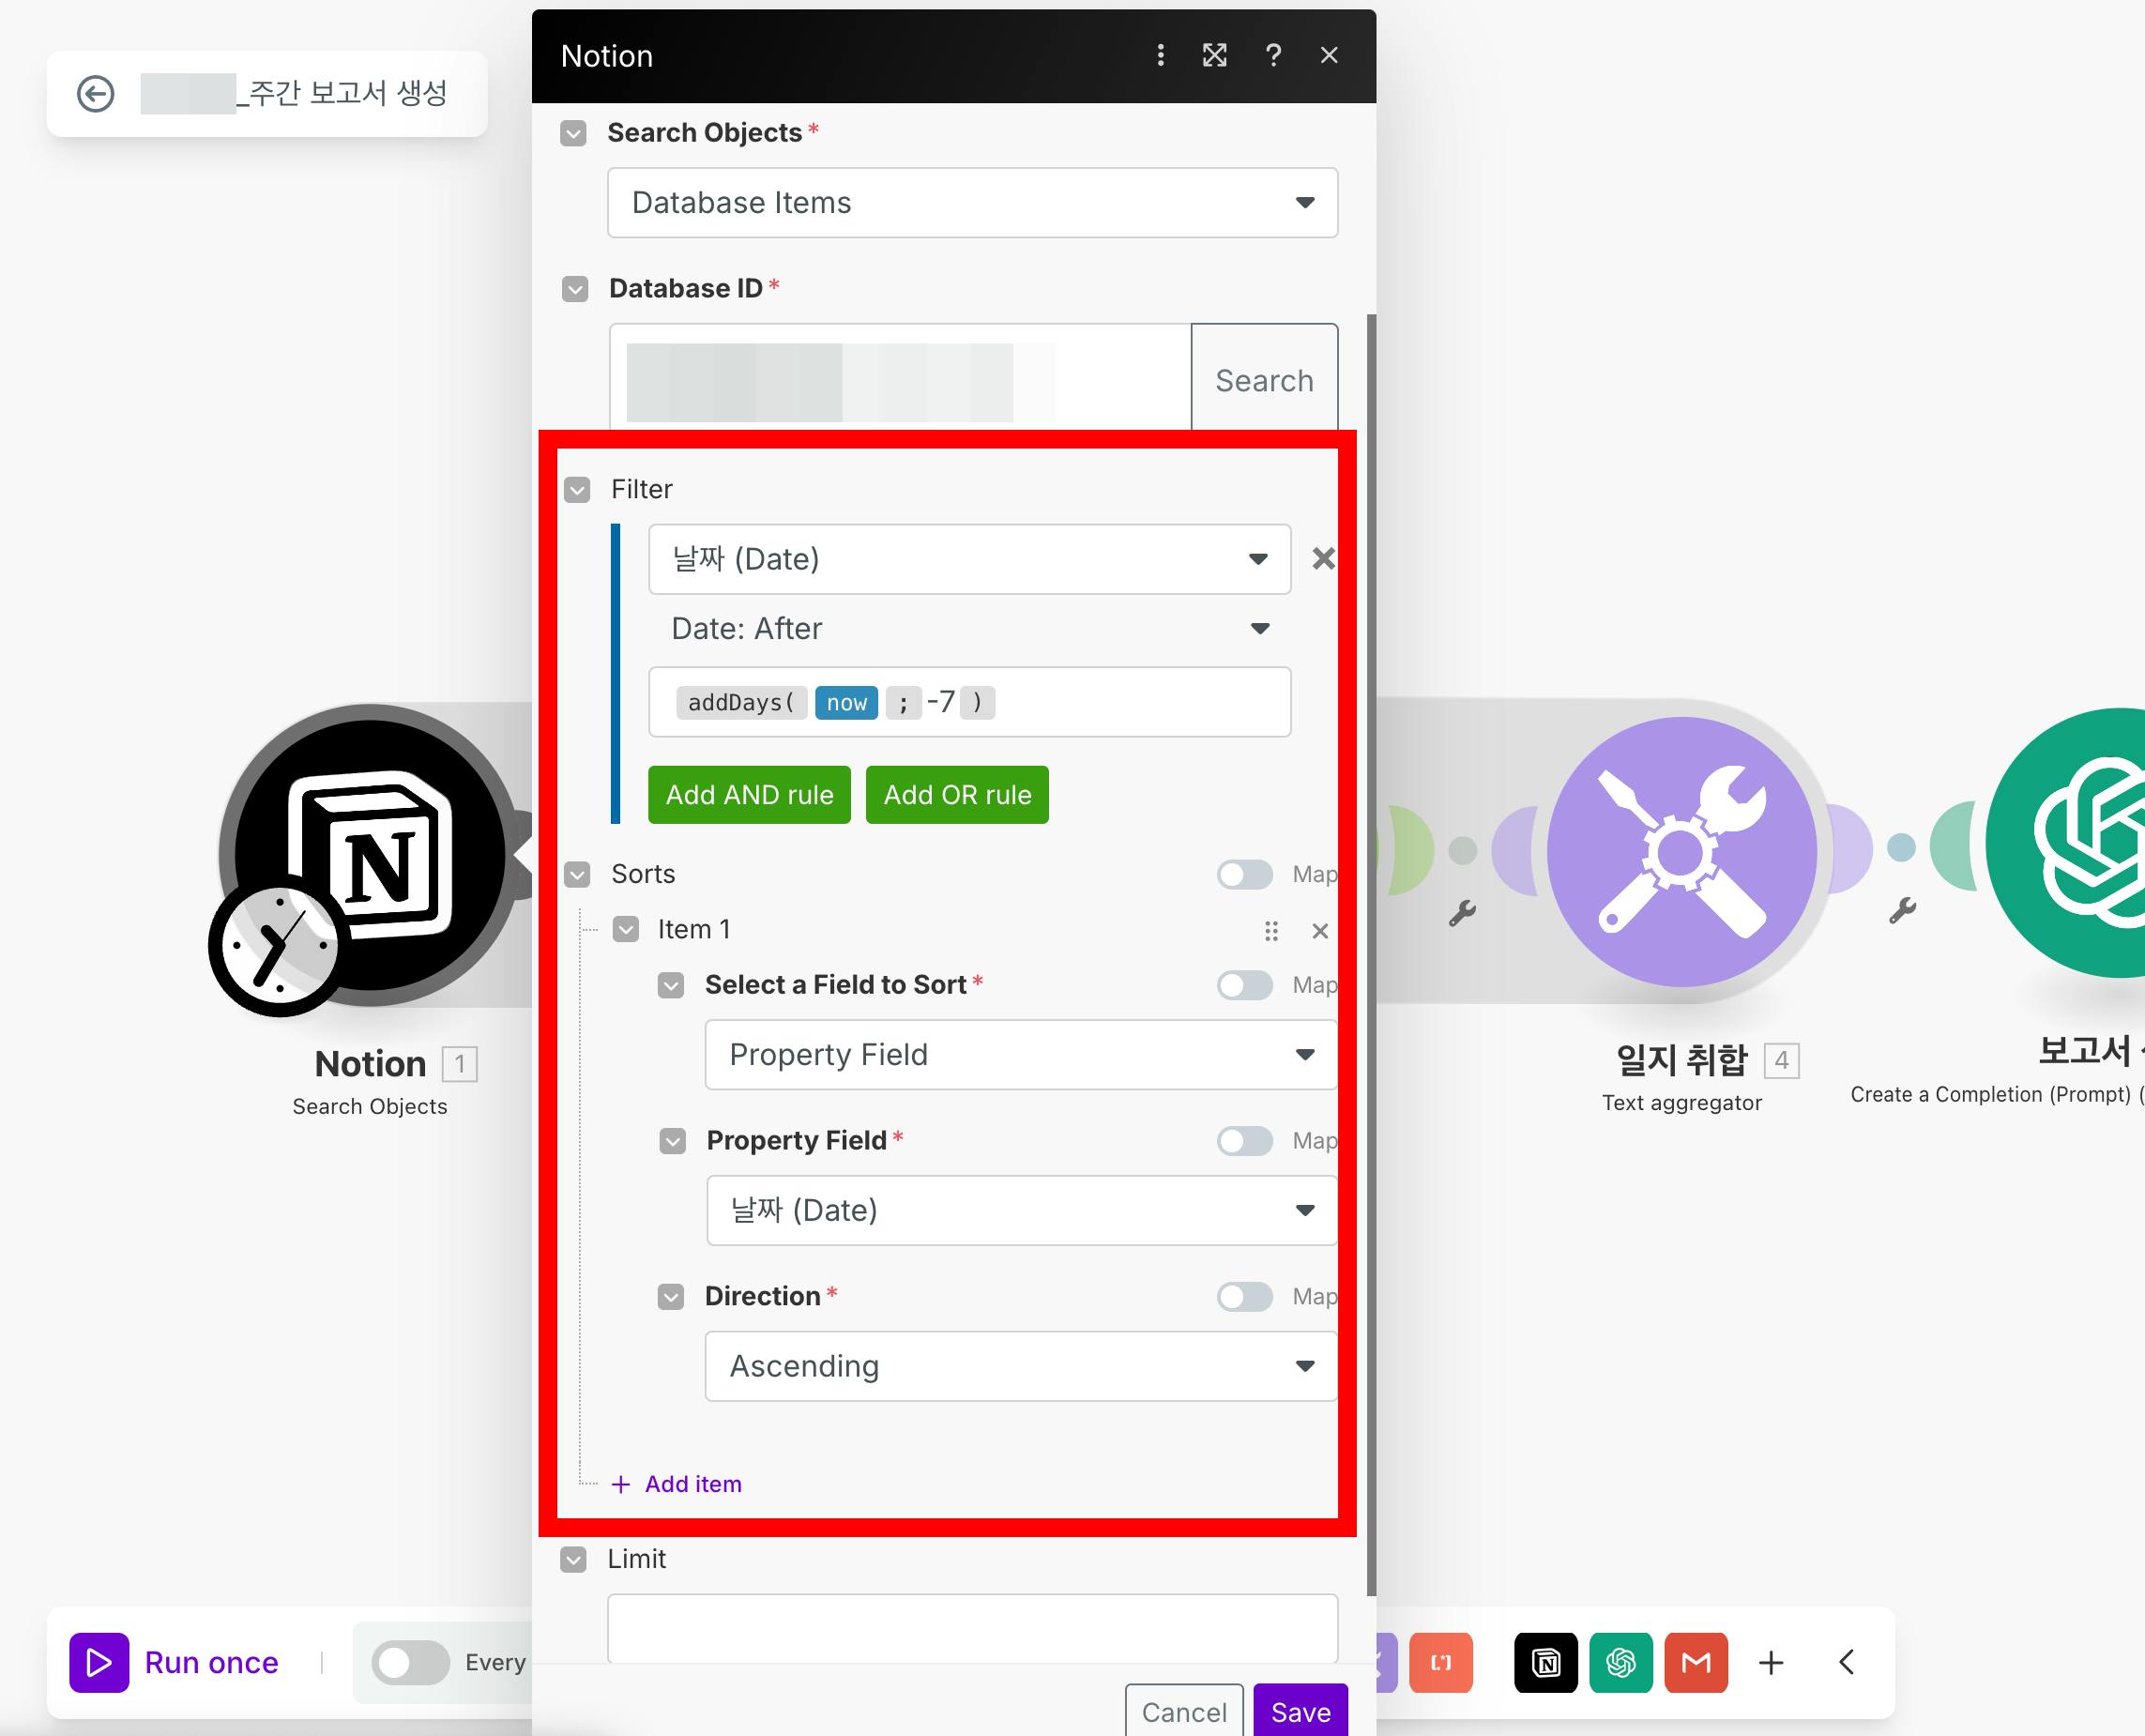The width and height of the screenshot is (2145, 1736).
Task: Open the Database Items dropdown
Action: 972,203
